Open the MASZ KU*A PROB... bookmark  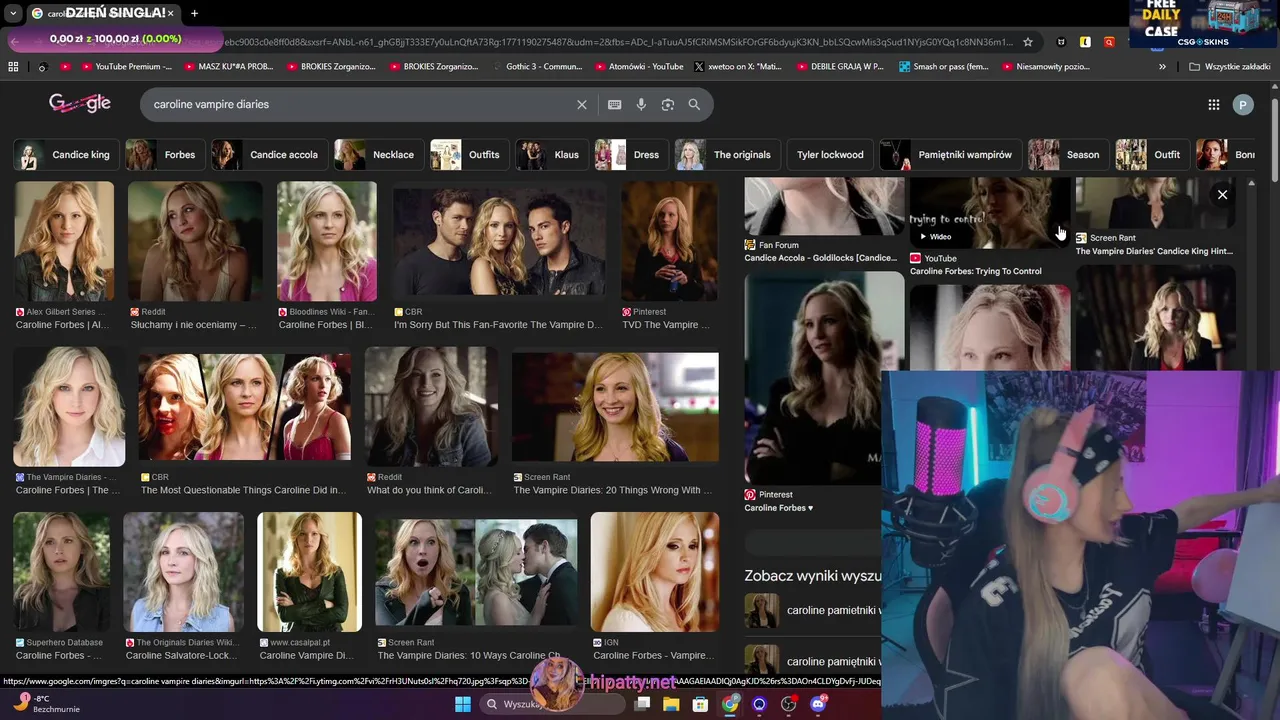click(228, 67)
